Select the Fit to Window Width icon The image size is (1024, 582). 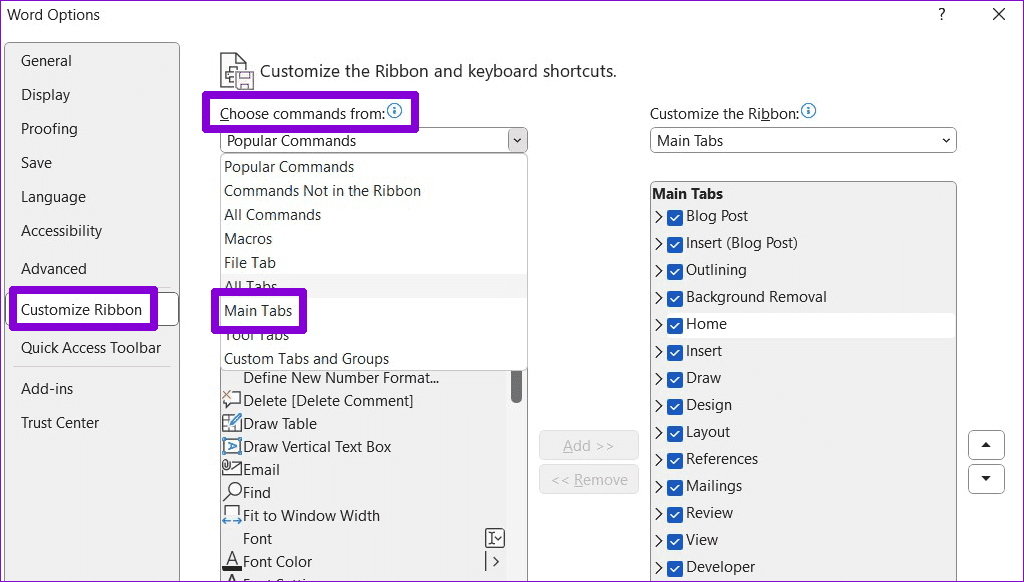(232, 515)
